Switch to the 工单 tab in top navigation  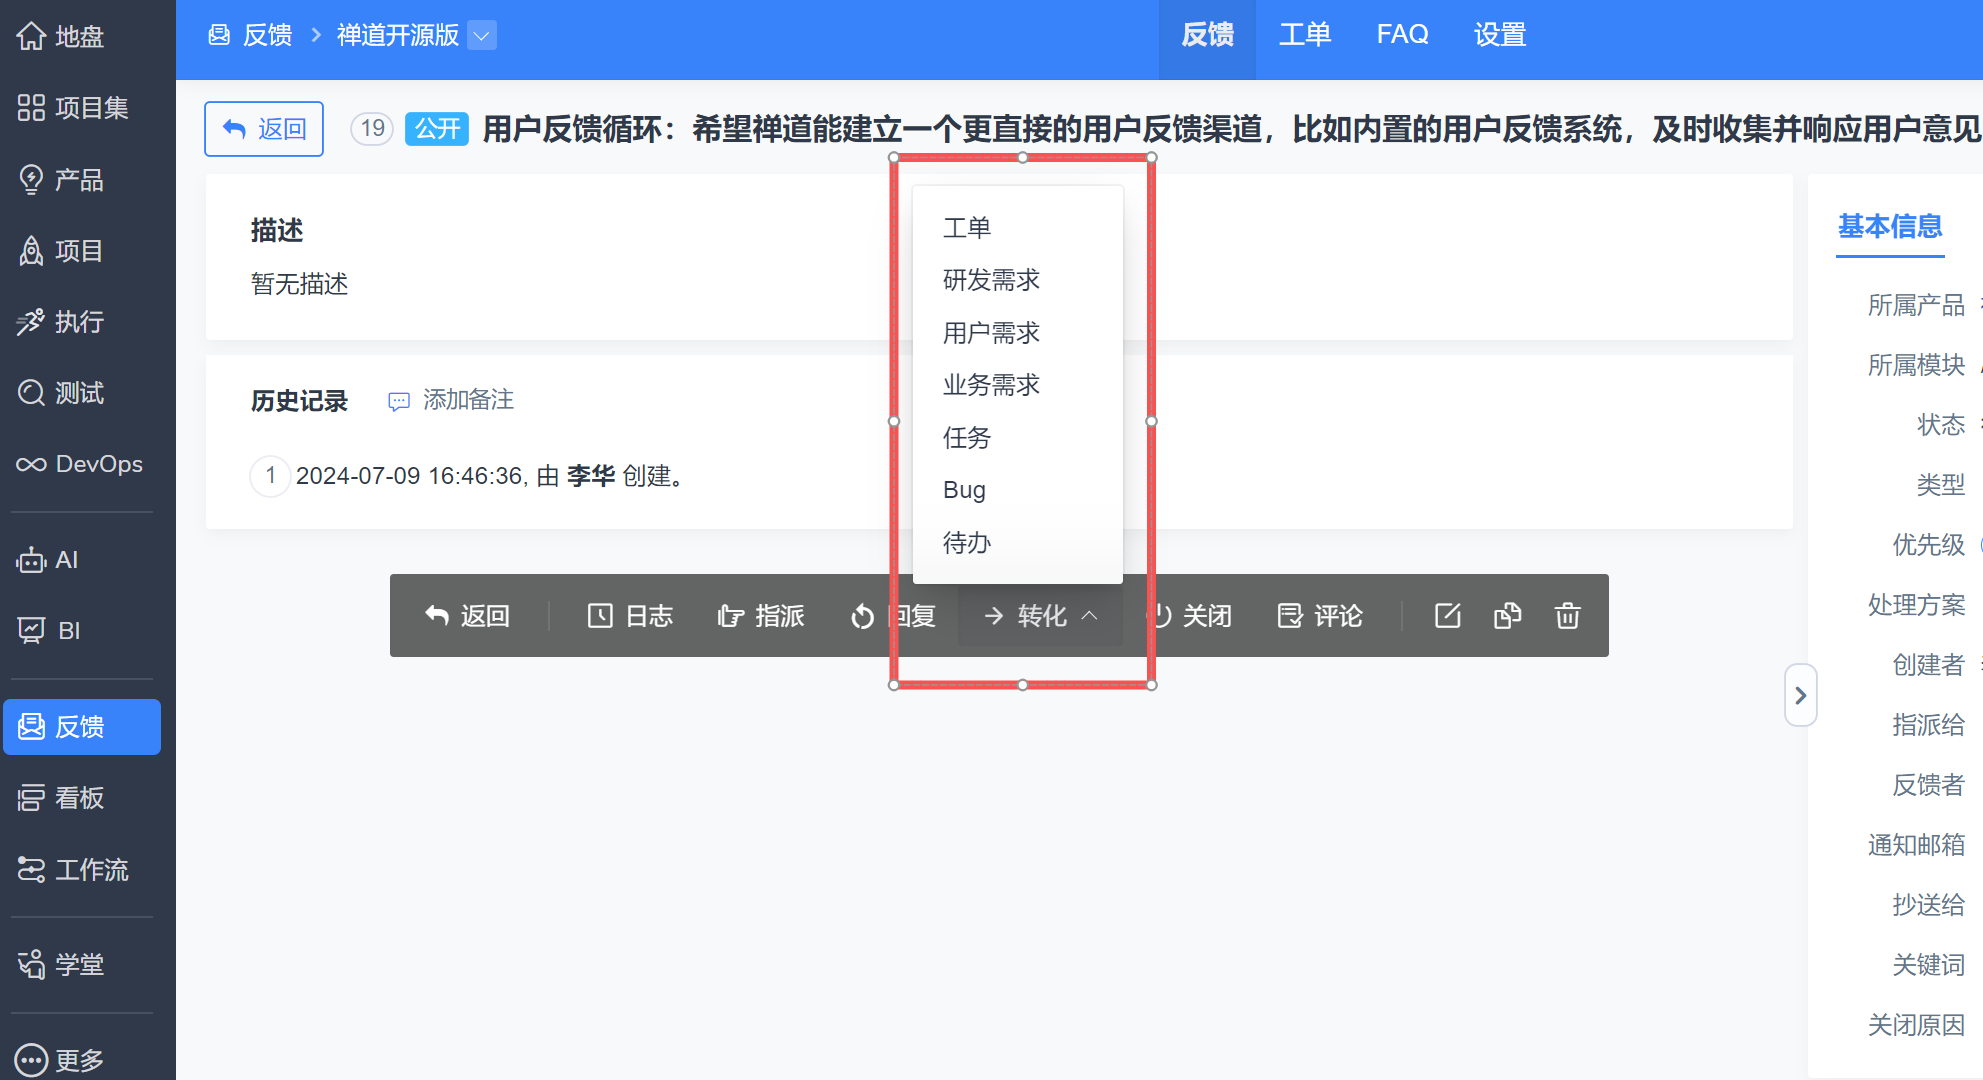pos(1305,34)
